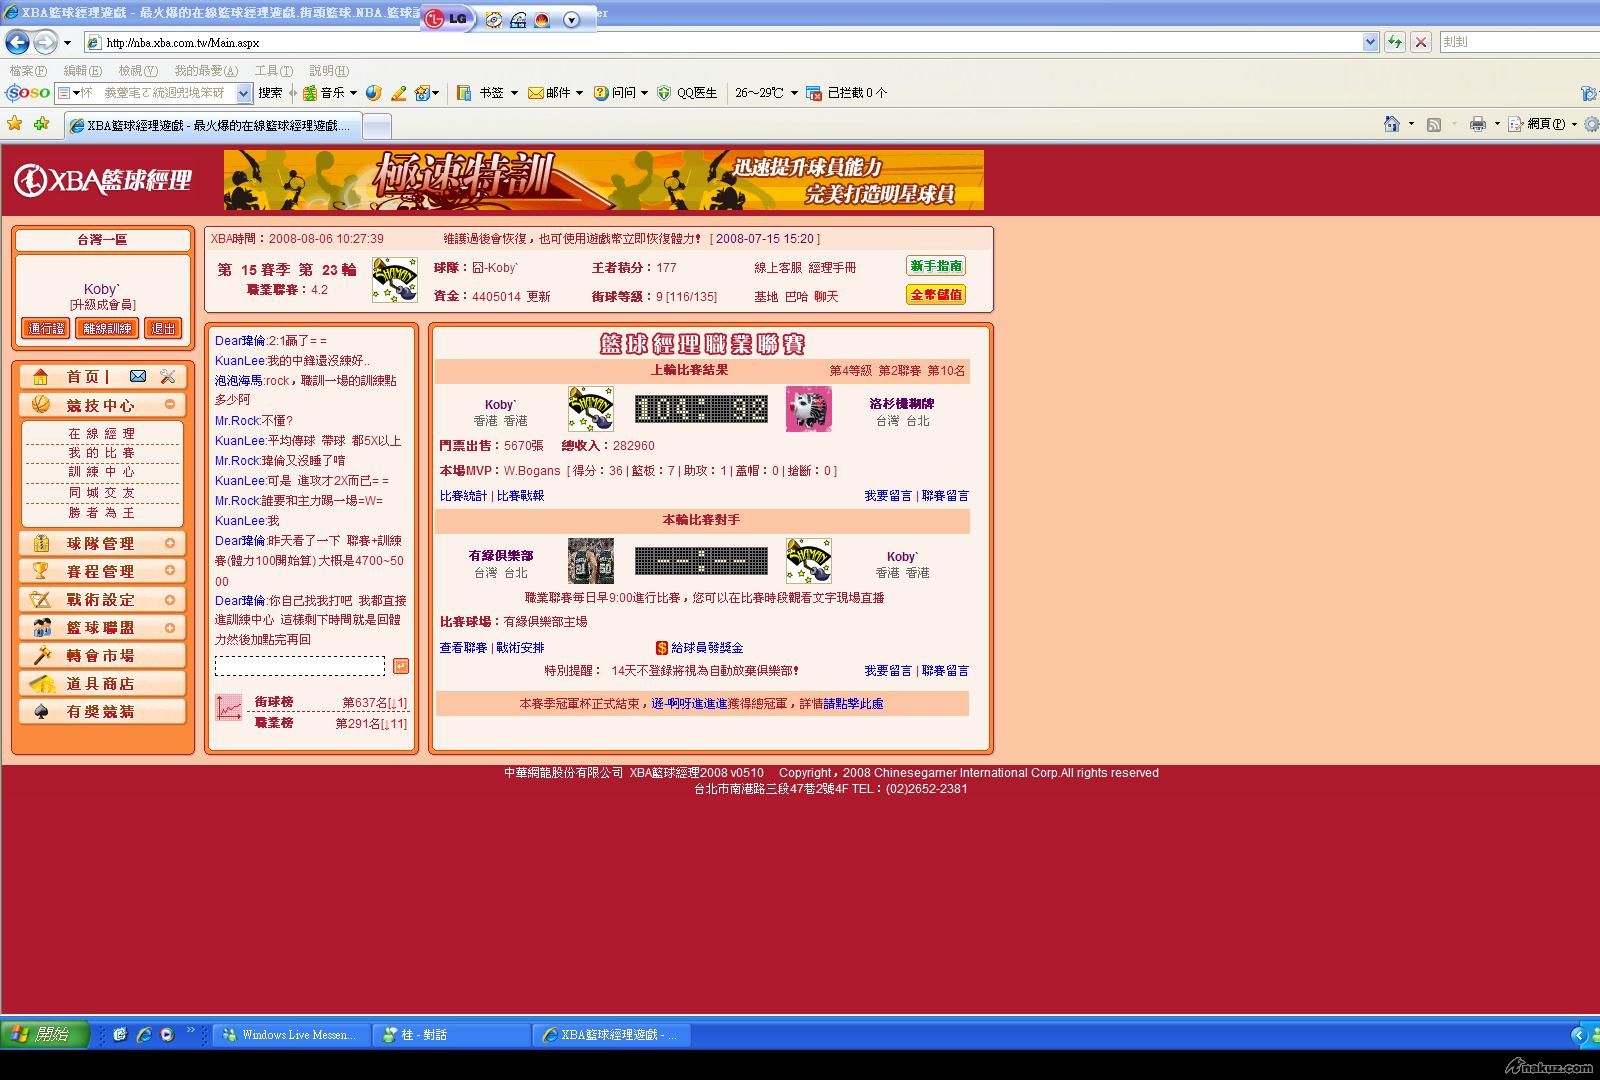Expand the 賽程管理 menu section
Screen dimensions: 1600x1080
(170, 571)
